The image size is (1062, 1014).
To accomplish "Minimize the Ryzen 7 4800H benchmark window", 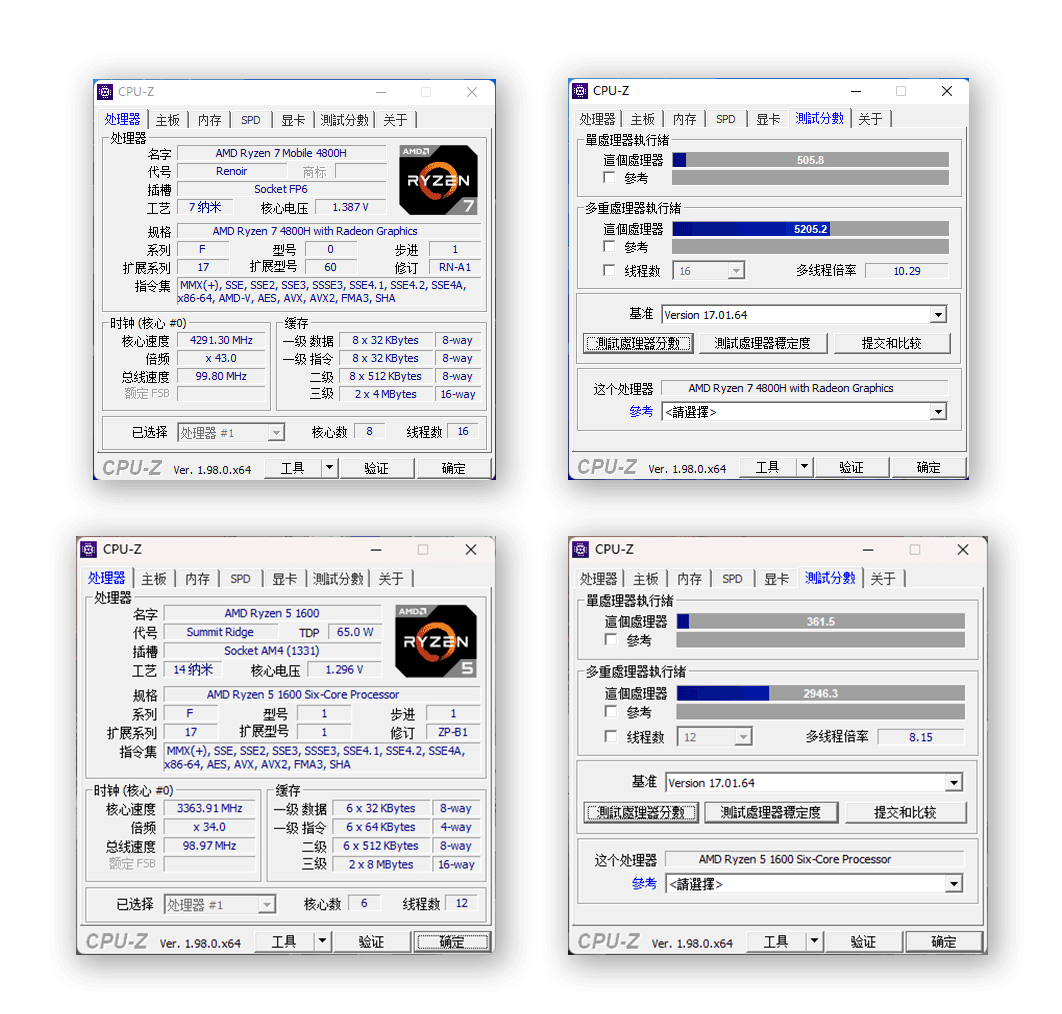I will tap(856, 91).
